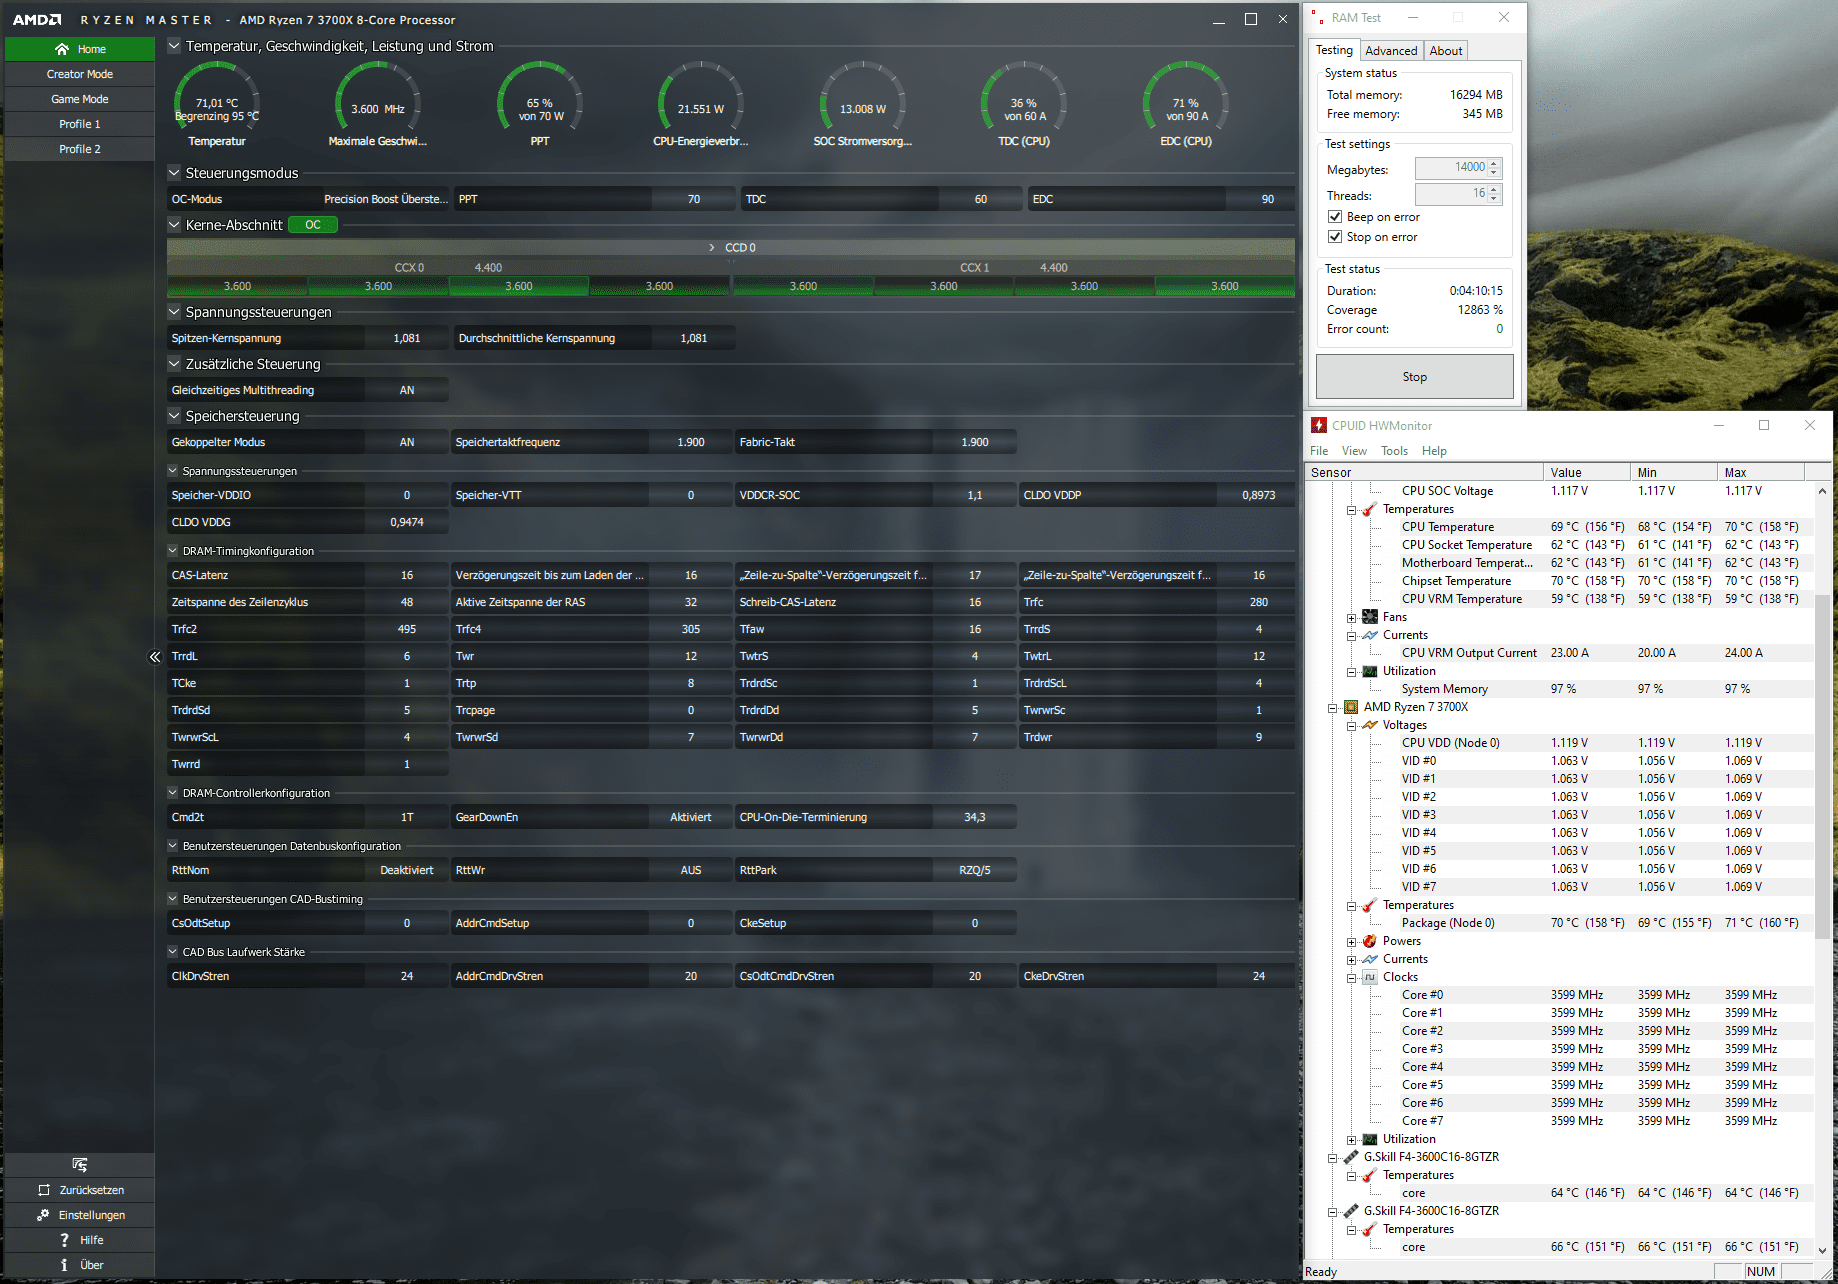Open Help menu in HWMonitor
This screenshot has width=1838, height=1284.
click(1434, 451)
